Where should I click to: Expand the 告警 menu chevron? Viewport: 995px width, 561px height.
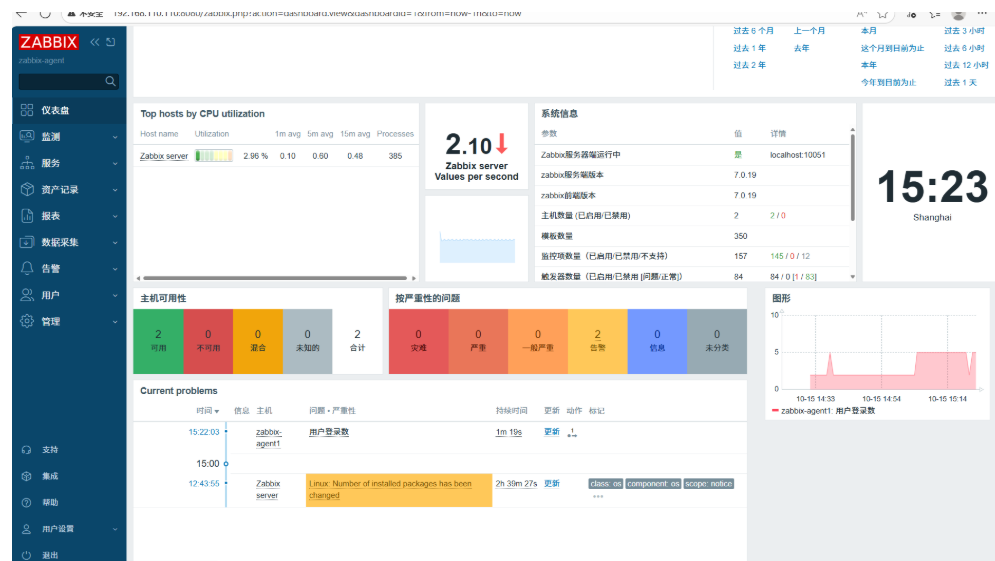coord(115,269)
